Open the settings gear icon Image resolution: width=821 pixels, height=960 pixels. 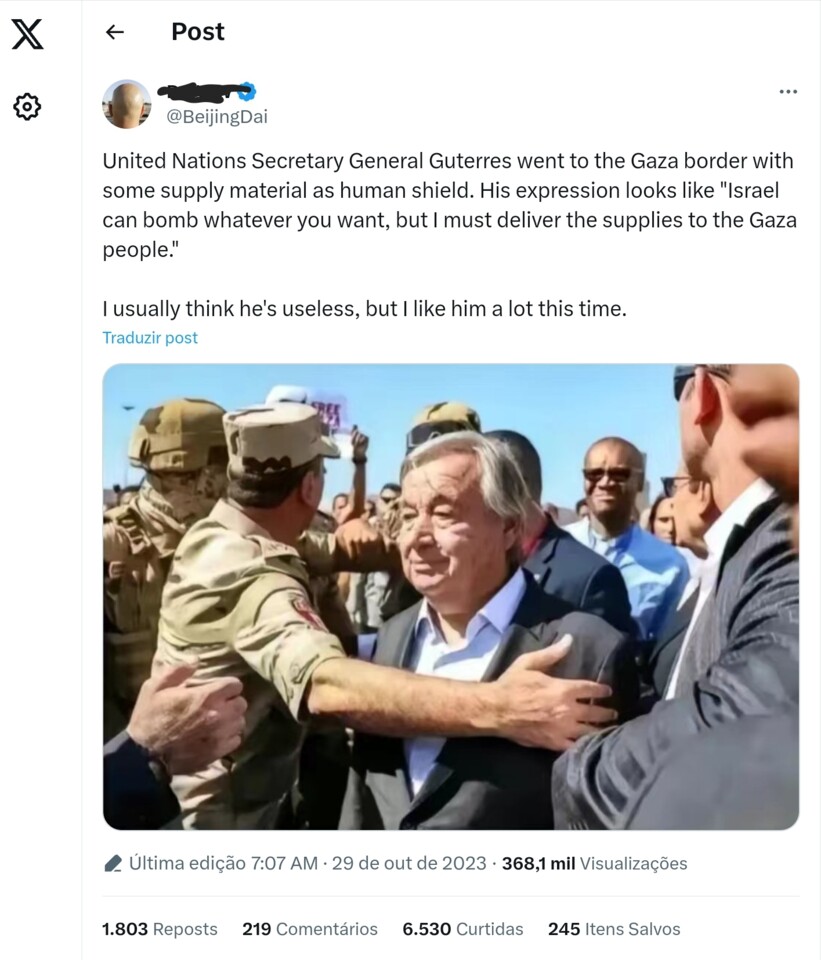pos(27,107)
